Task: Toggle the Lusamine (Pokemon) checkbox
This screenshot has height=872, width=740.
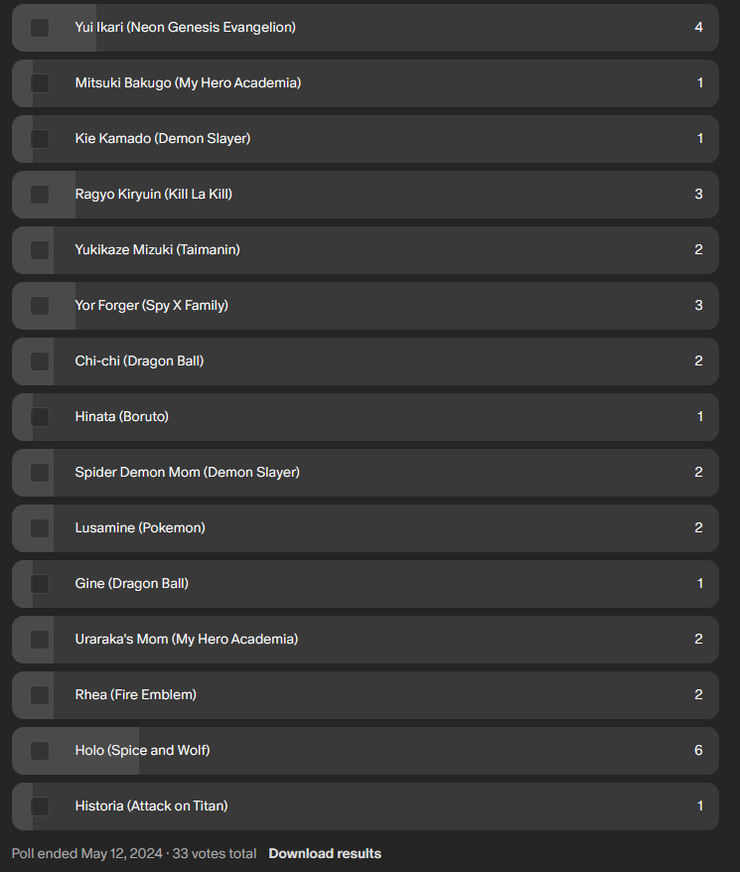Action: pyautogui.click(x=40, y=528)
